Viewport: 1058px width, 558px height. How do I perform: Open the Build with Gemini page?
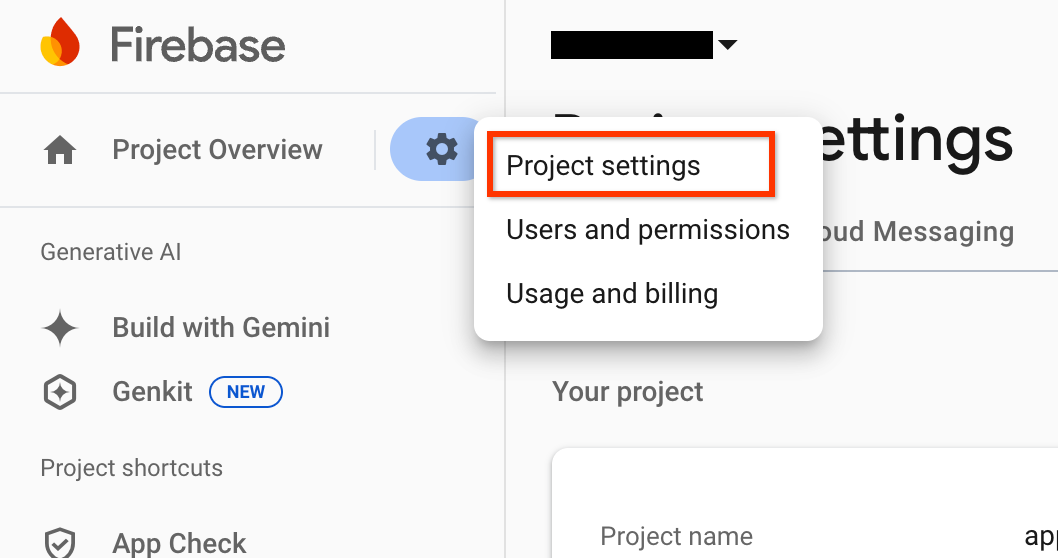pyautogui.click(x=221, y=328)
